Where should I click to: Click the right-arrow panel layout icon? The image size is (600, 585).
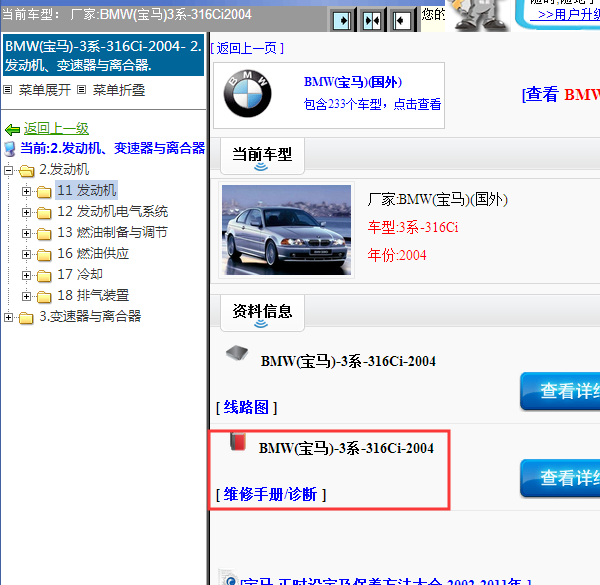(342, 20)
